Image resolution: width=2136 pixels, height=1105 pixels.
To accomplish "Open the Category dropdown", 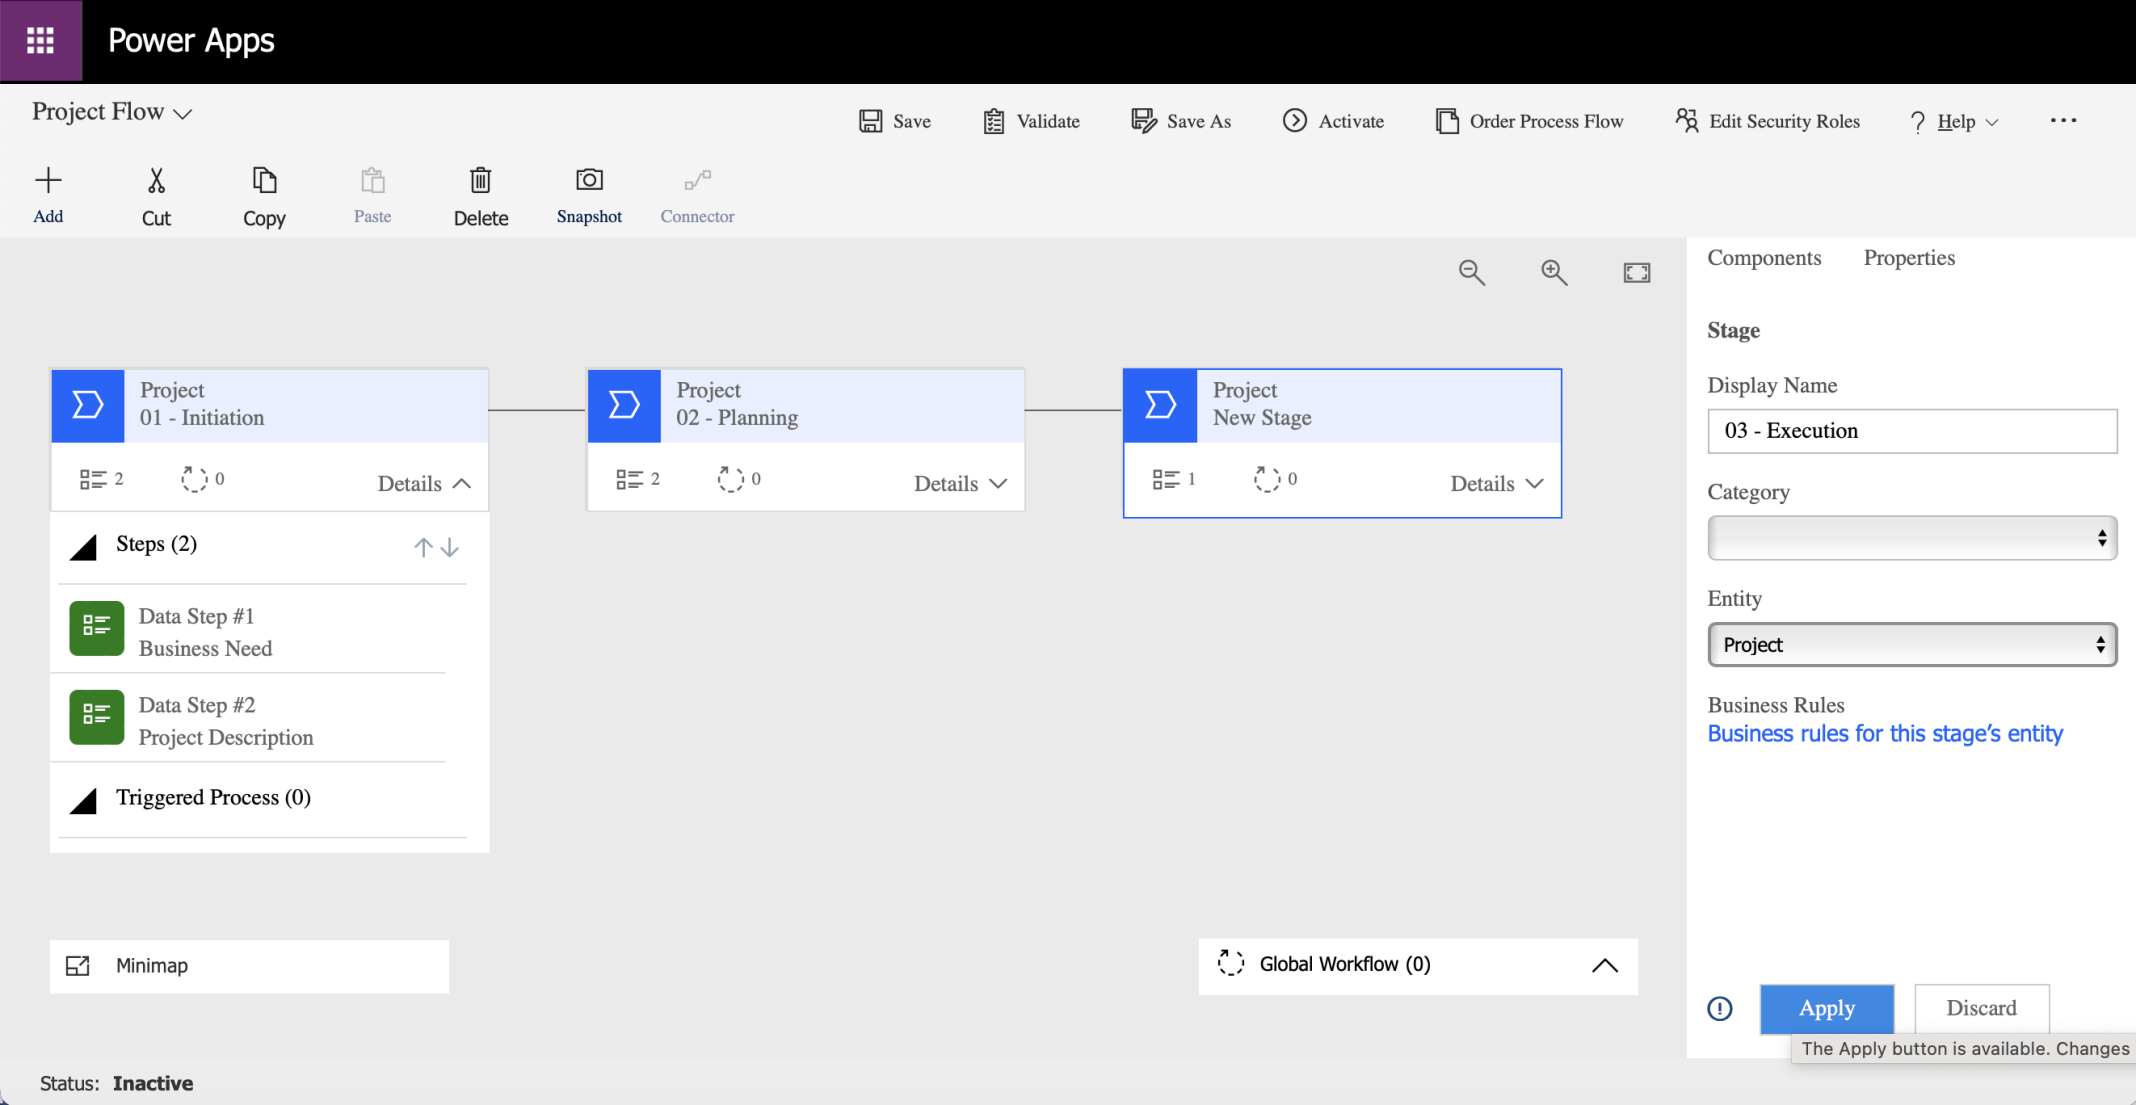I will pos(1911,538).
